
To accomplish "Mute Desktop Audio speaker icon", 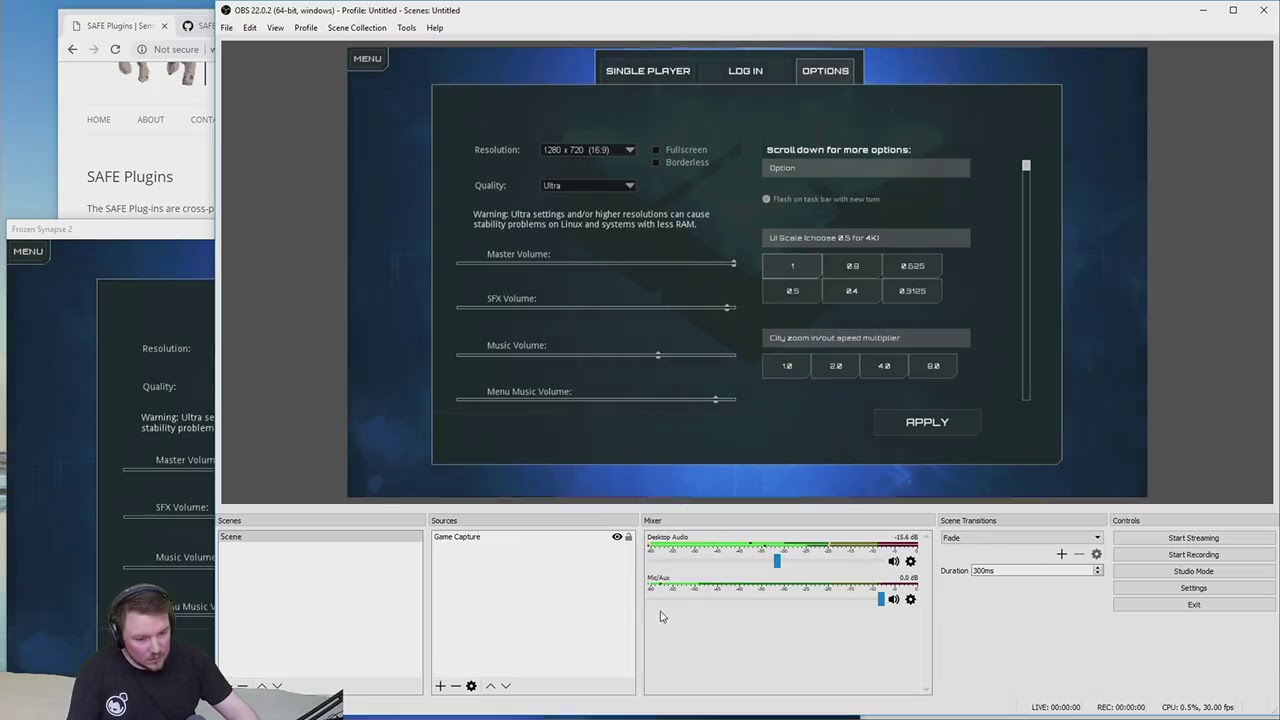I will click(894, 561).
